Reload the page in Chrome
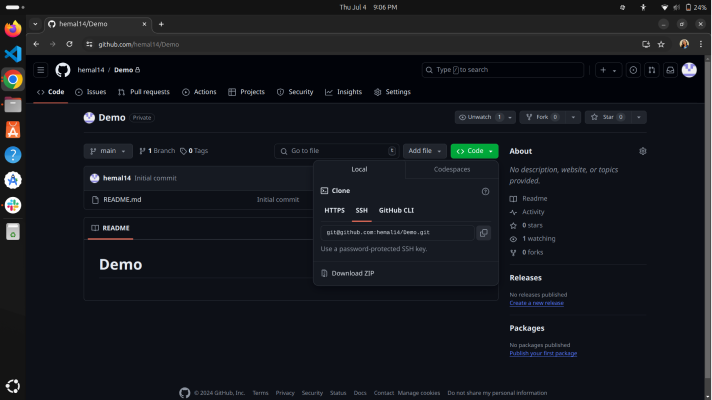The width and height of the screenshot is (712, 400). pyautogui.click(x=69, y=44)
